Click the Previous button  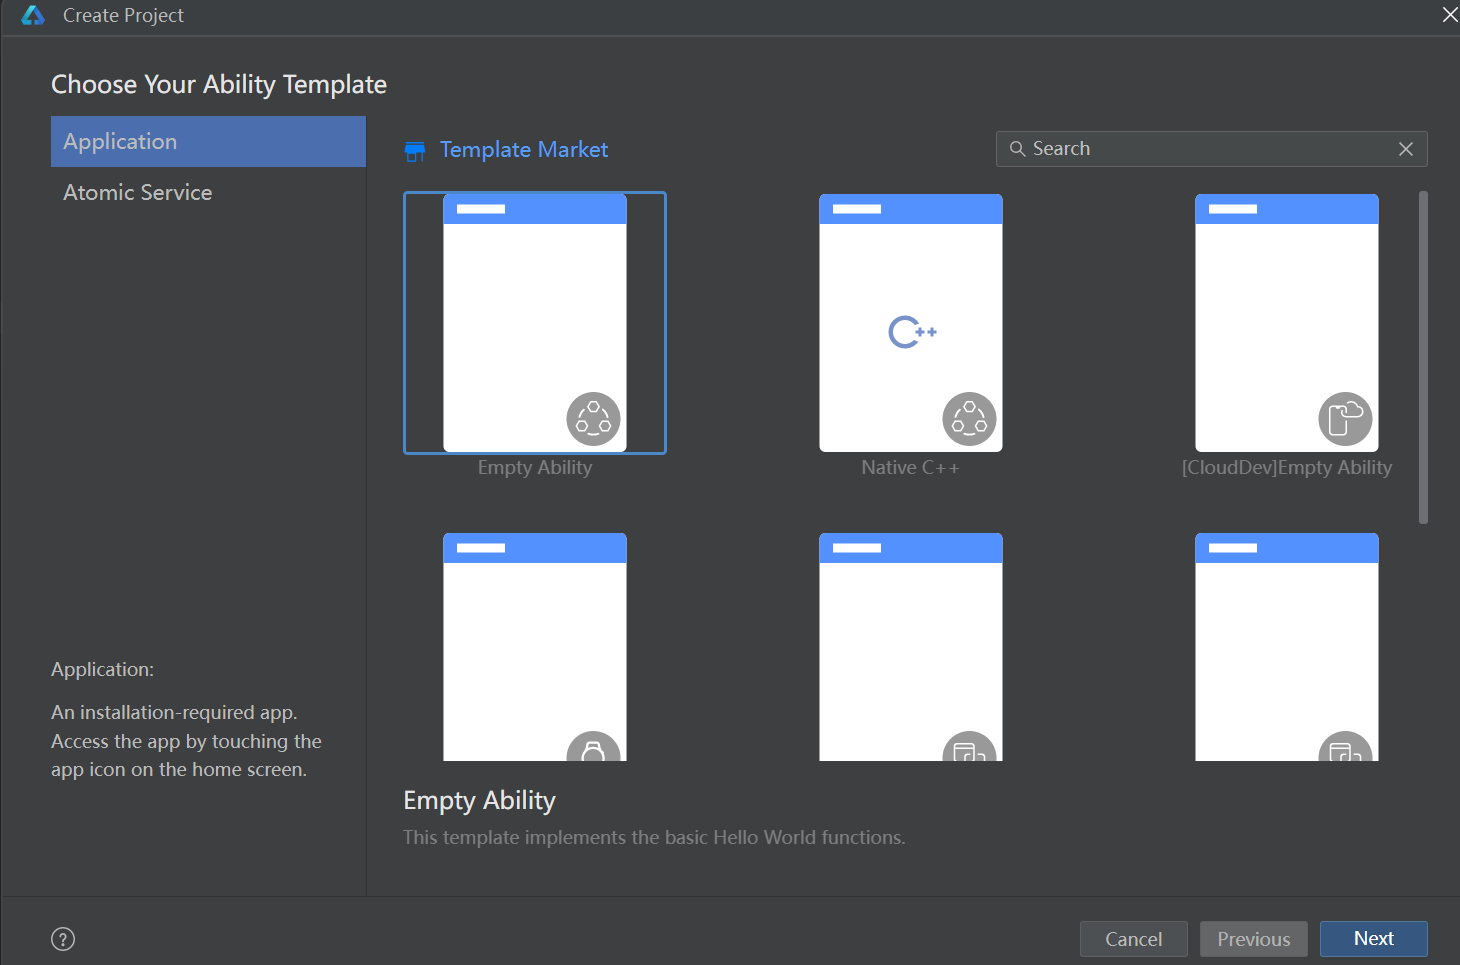pyautogui.click(x=1253, y=939)
